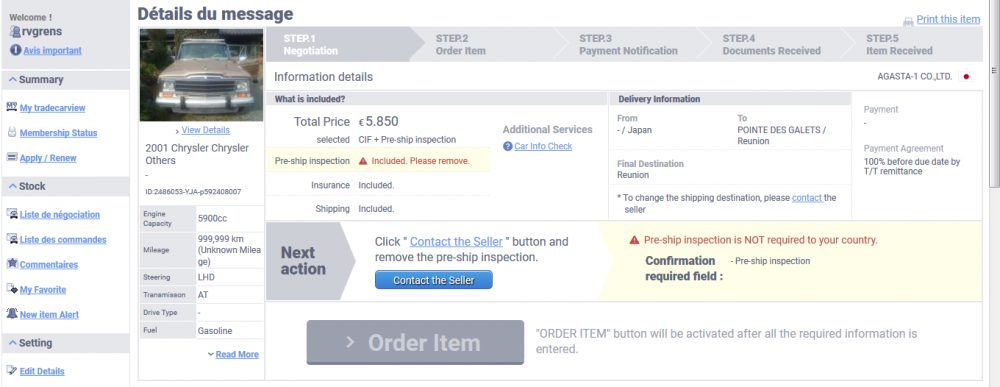Click the question mark icon by Car Info Check
This screenshot has height=387, width=1000.
click(x=508, y=147)
